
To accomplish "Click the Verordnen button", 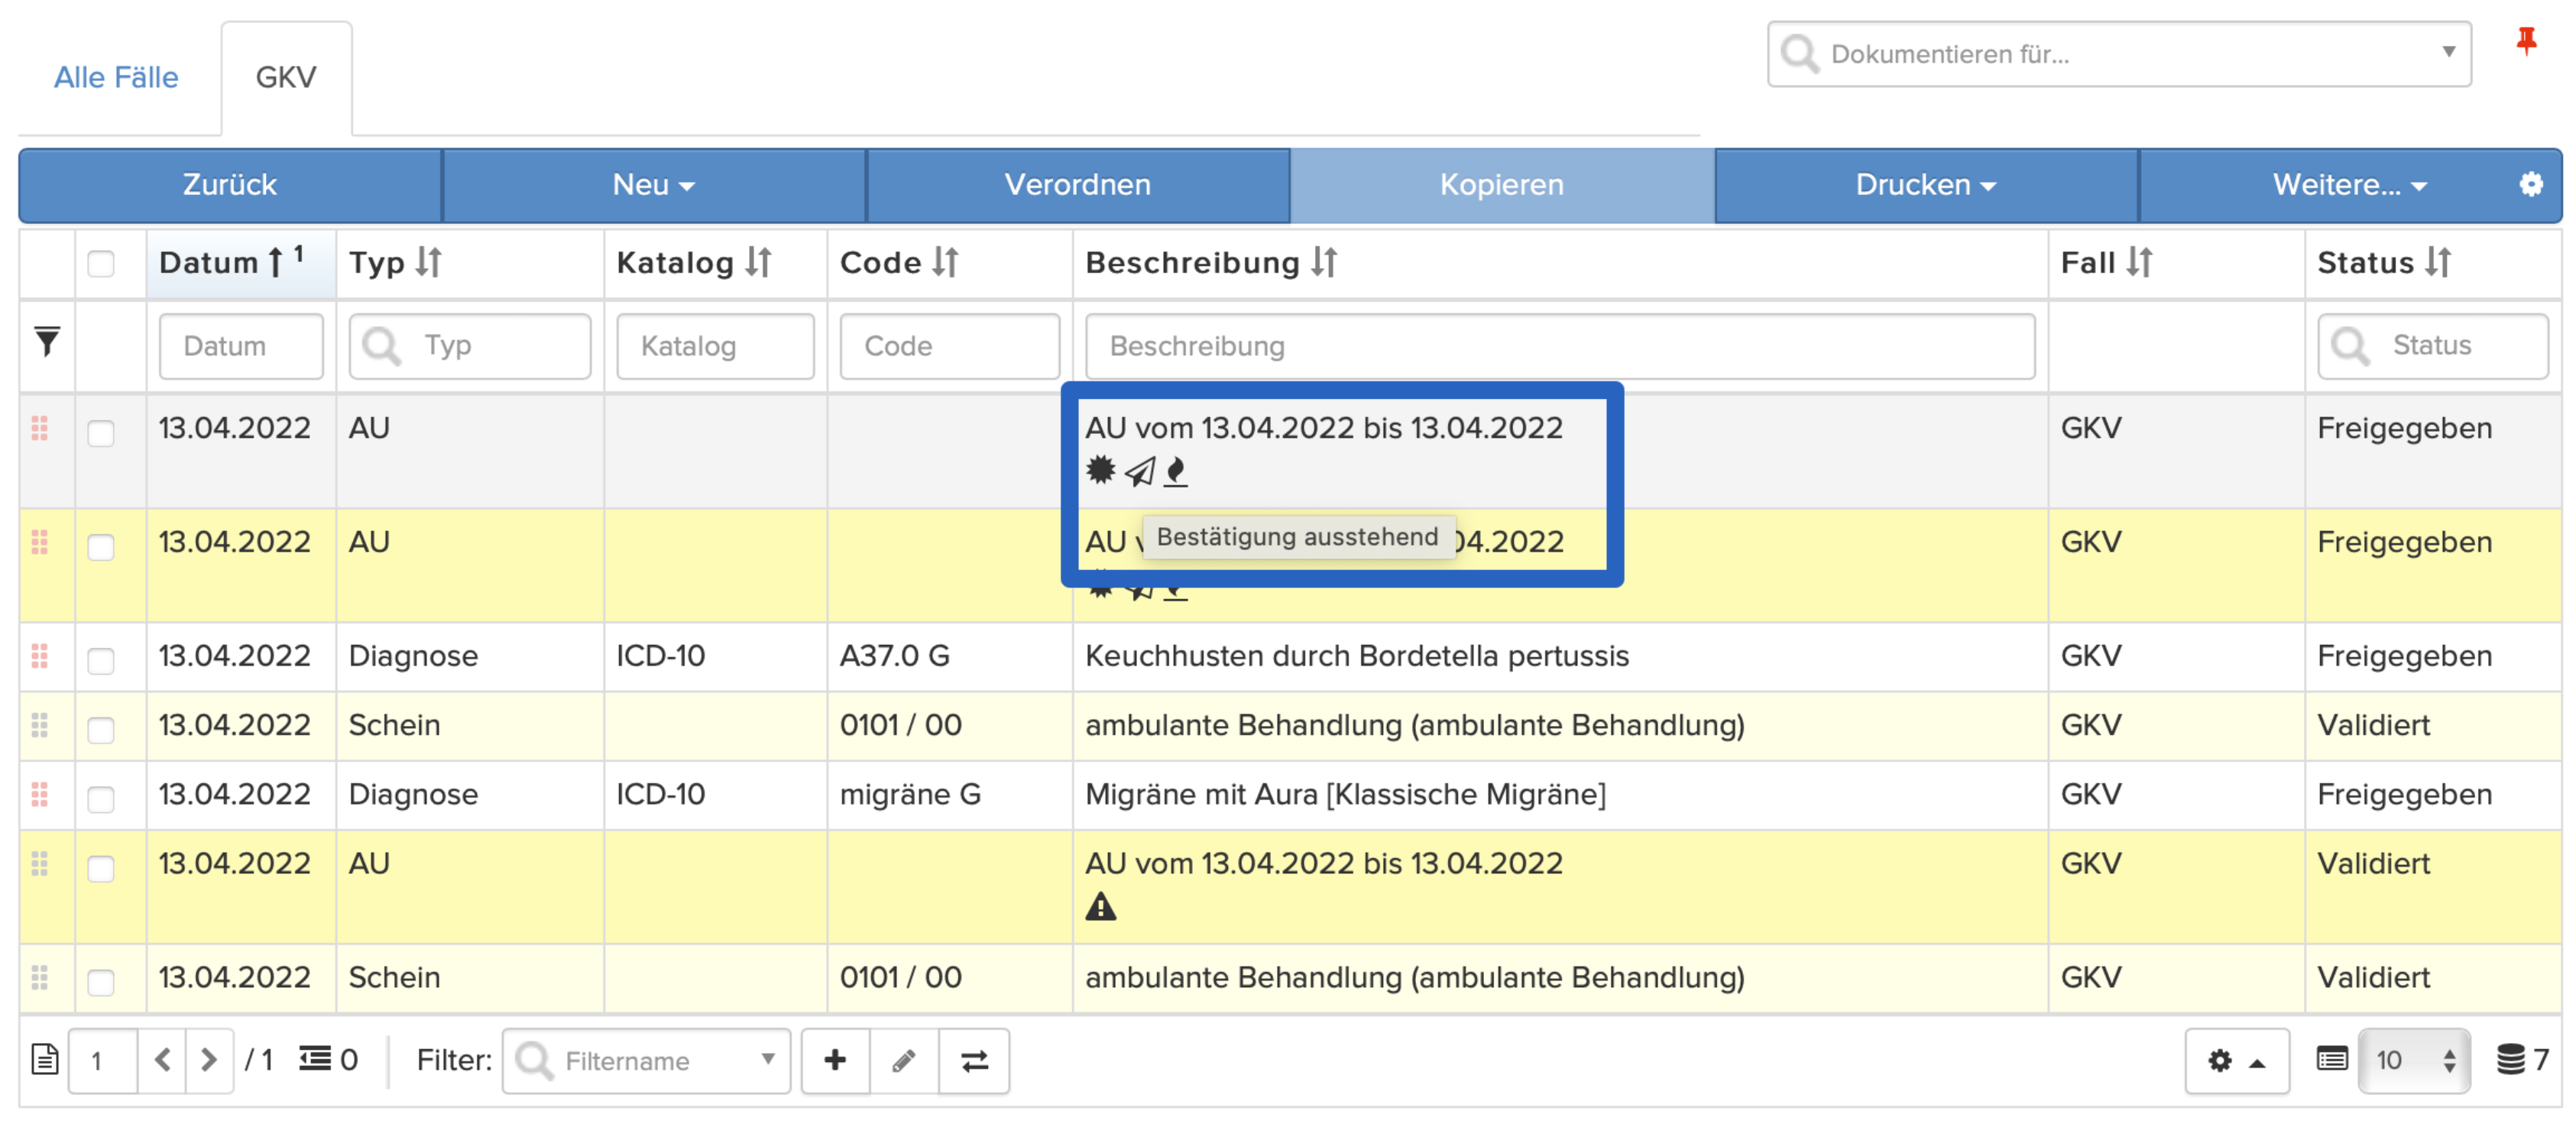I will coord(1078,185).
